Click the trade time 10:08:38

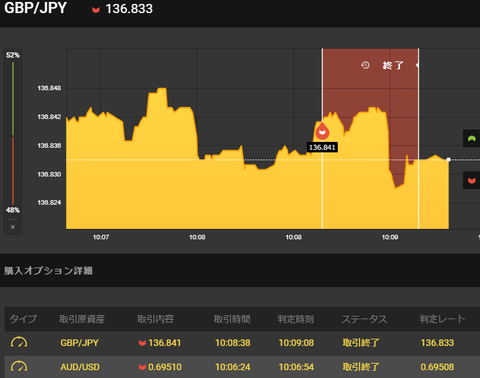click(x=233, y=343)
